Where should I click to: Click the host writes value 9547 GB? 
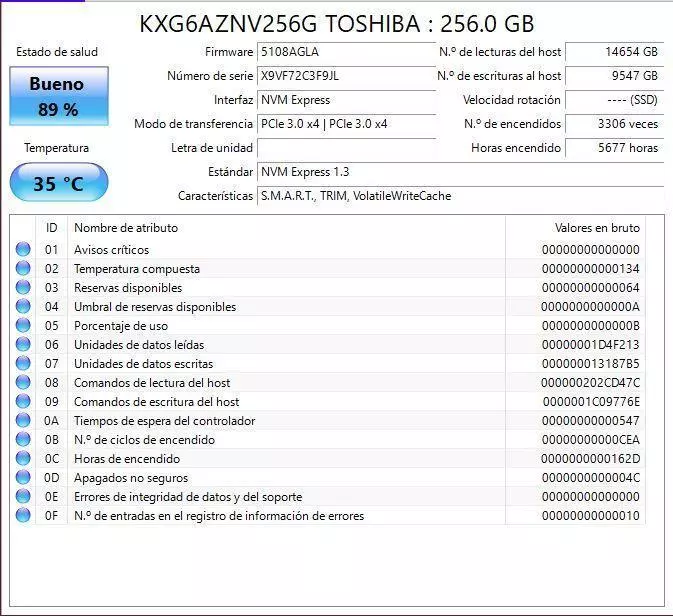tap(615, 76)
